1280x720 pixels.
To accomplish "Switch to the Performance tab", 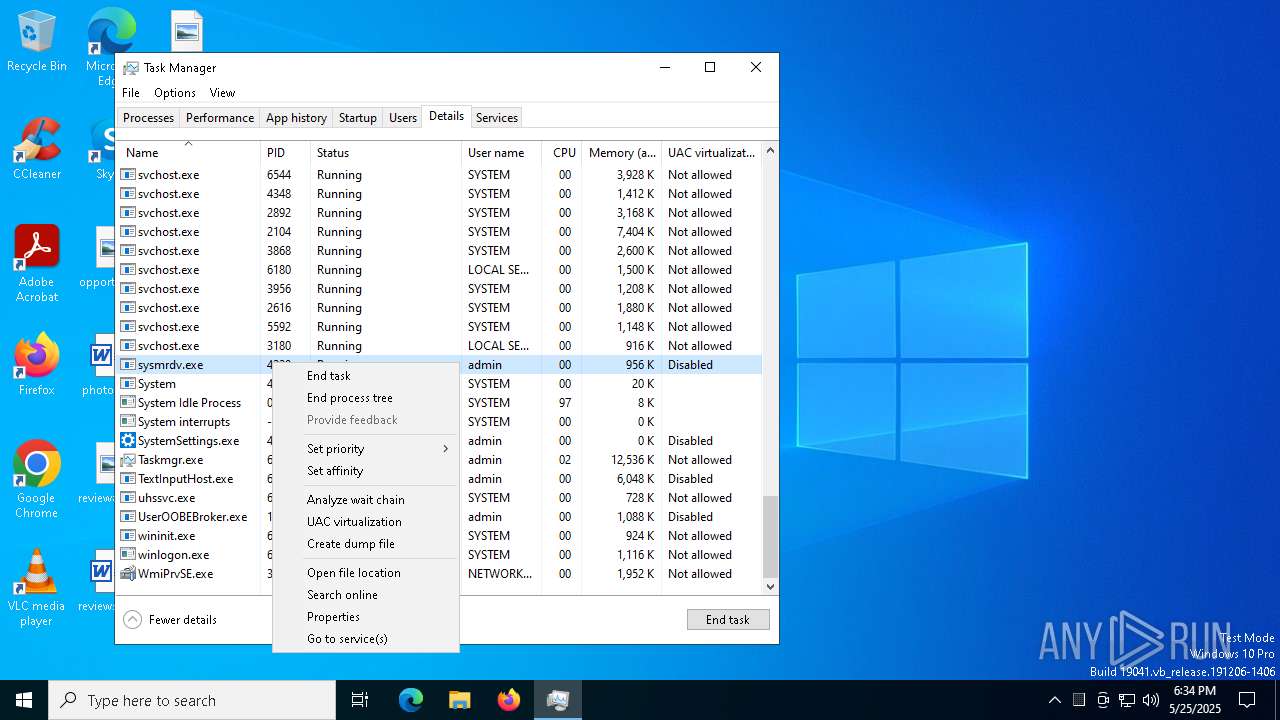I will [x=220, y=118].
